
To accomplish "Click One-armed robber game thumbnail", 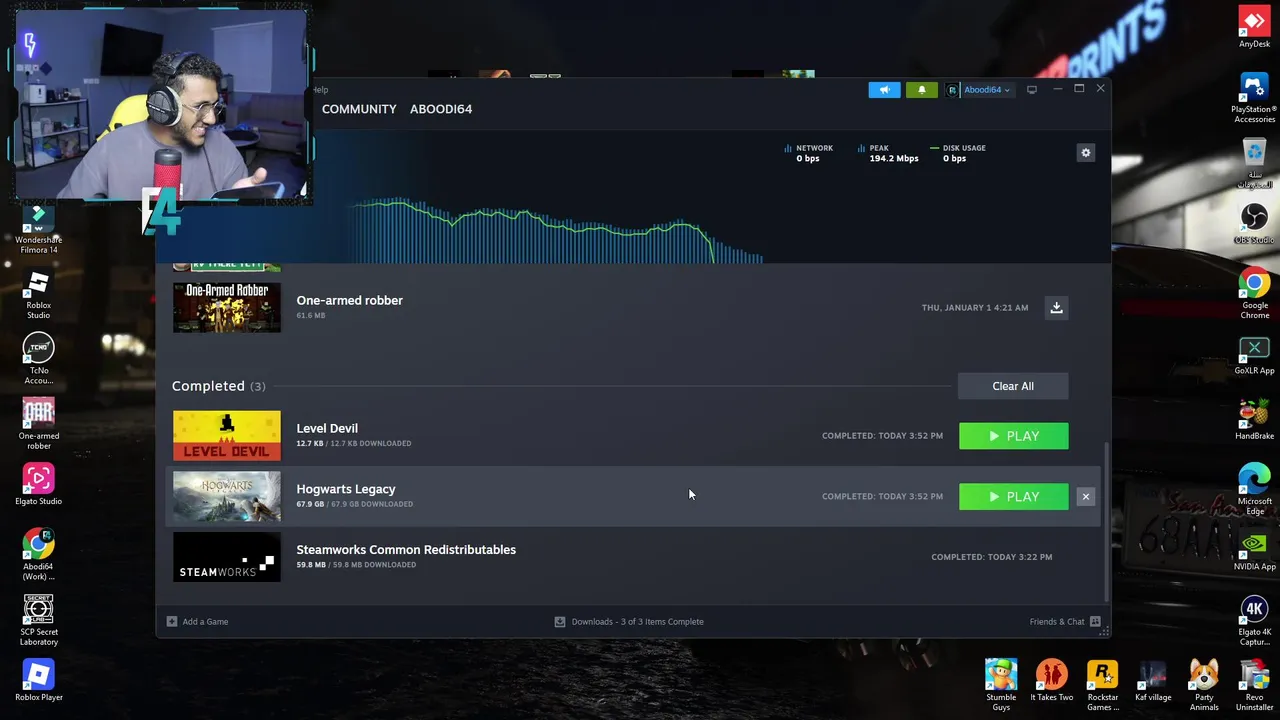I will 227,307.
